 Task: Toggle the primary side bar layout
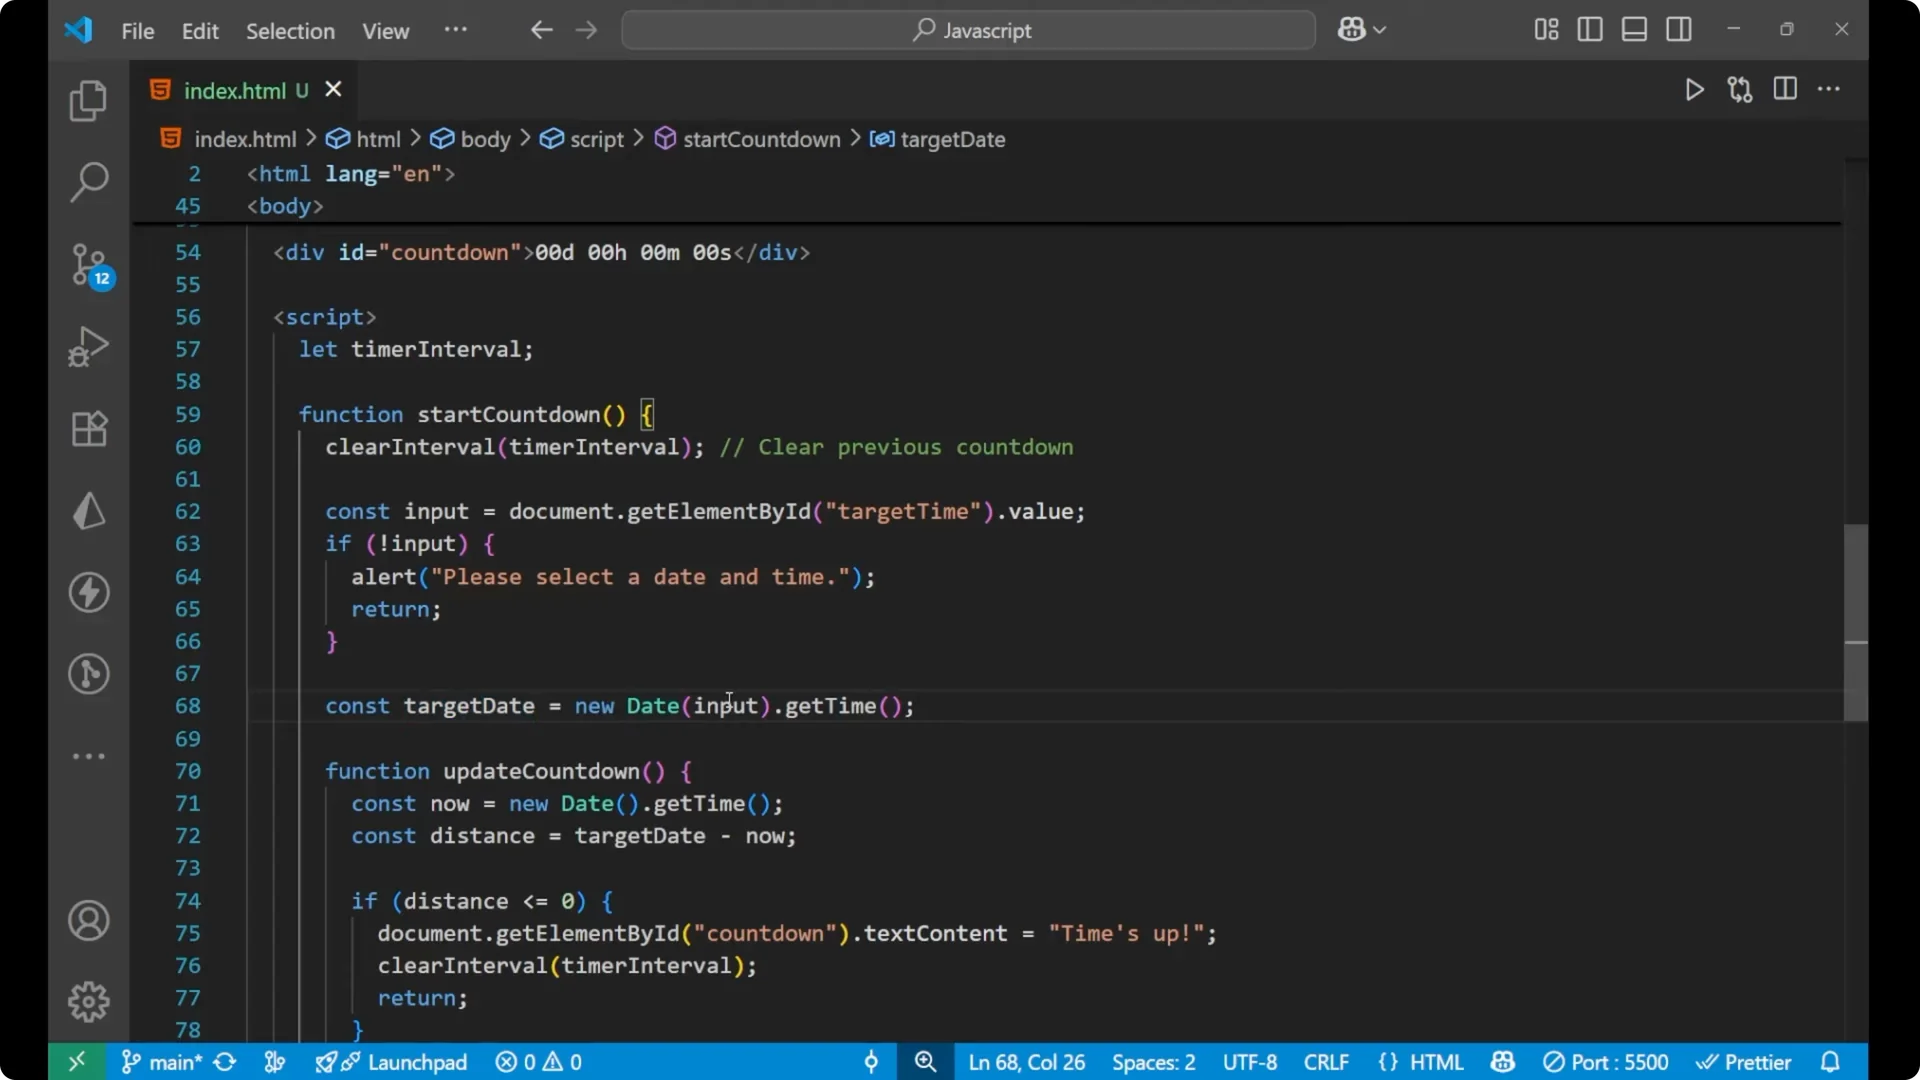(1590, 29)
